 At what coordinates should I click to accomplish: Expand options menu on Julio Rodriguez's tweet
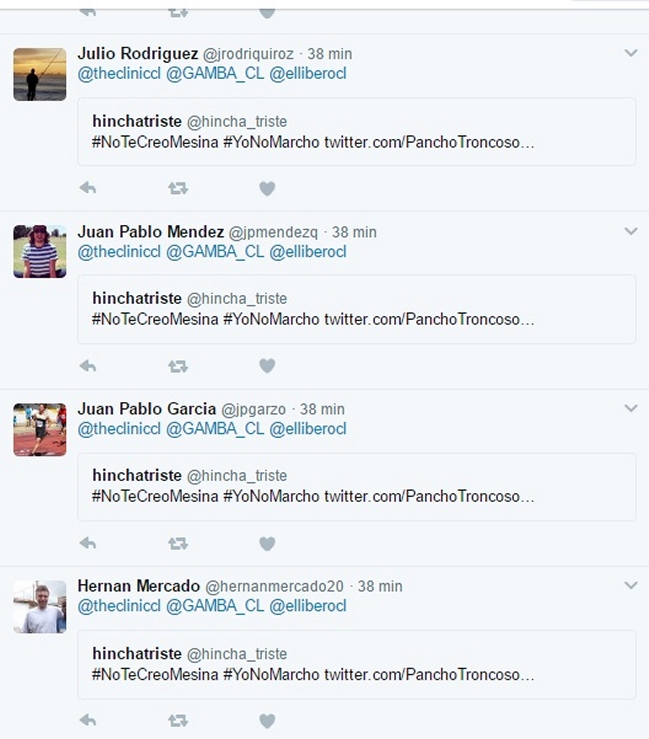pyautogui.click(x=630, y=53)
